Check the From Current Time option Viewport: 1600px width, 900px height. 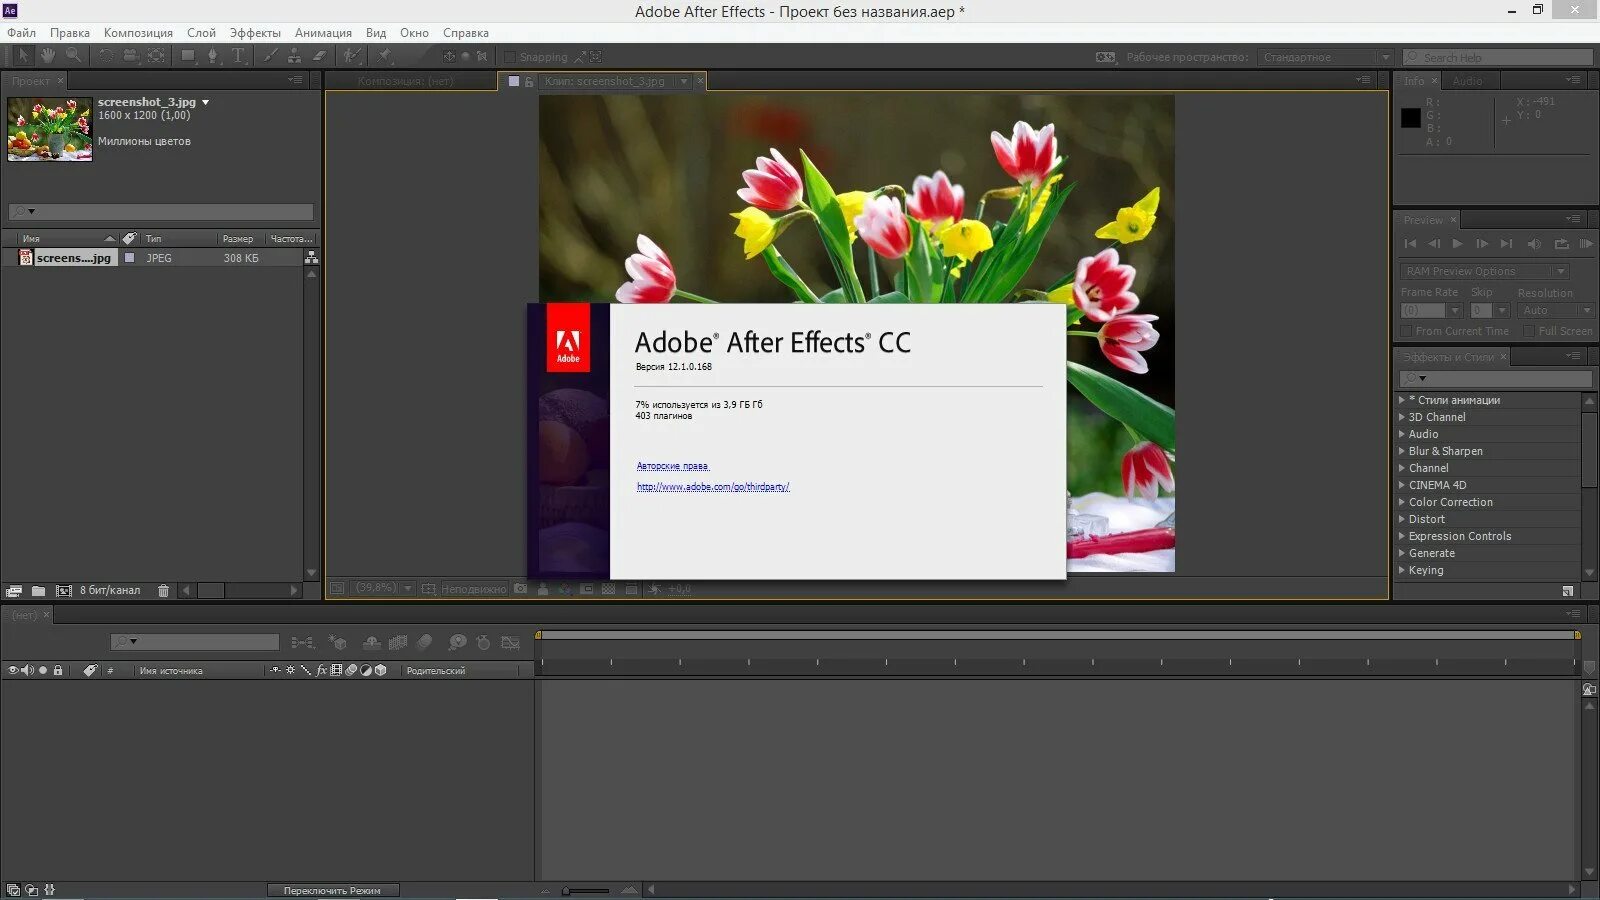coord(1406,331)
